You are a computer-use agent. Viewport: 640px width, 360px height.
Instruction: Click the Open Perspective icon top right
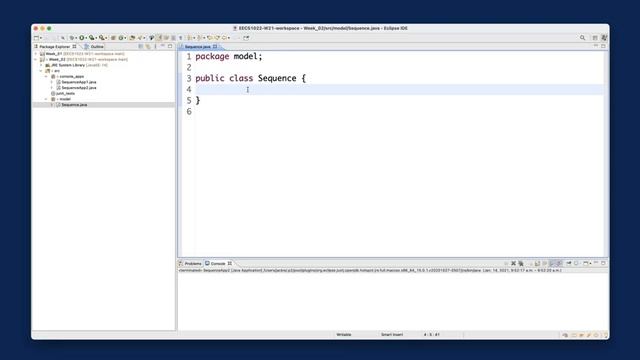(595, 38)
